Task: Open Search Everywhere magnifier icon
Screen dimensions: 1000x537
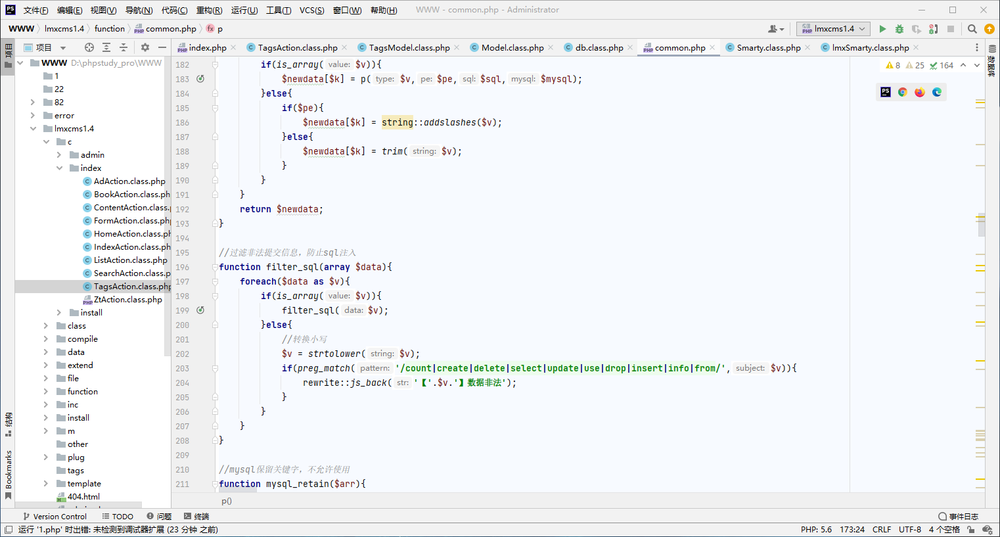Action: point(972,29)
